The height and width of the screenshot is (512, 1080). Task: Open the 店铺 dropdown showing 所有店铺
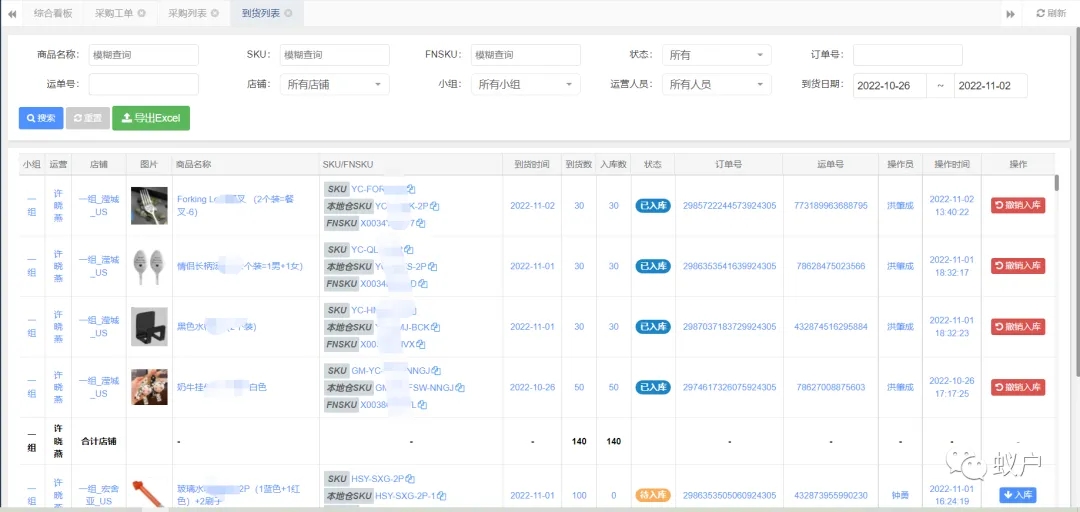pos(335,85)
